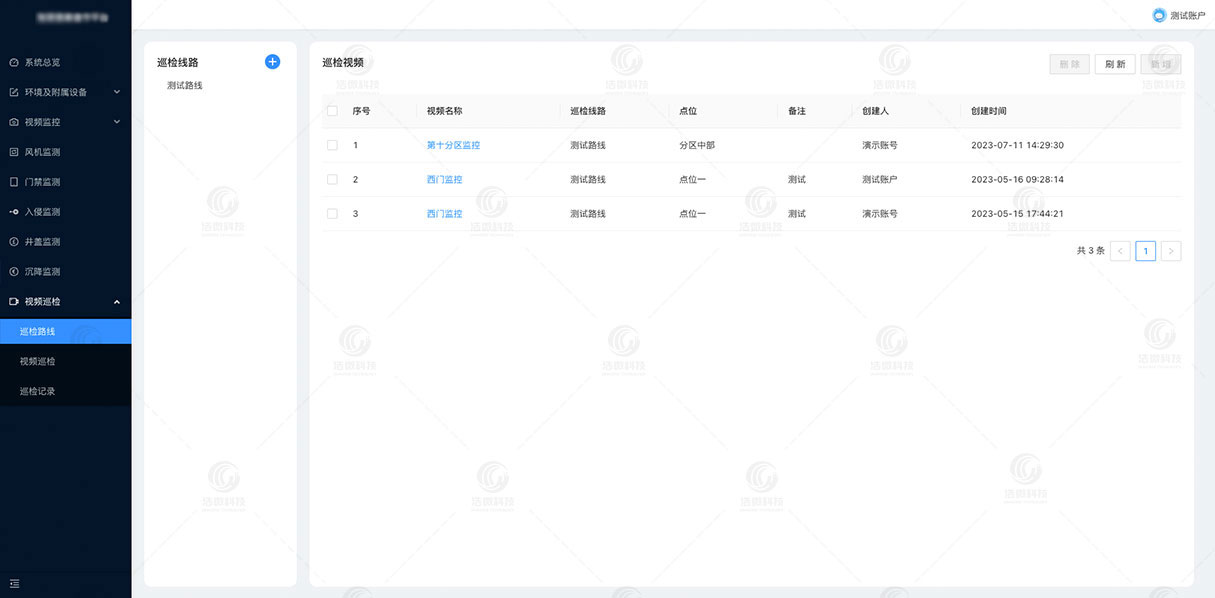Select the 入侵监测 monitoring item

45,211
